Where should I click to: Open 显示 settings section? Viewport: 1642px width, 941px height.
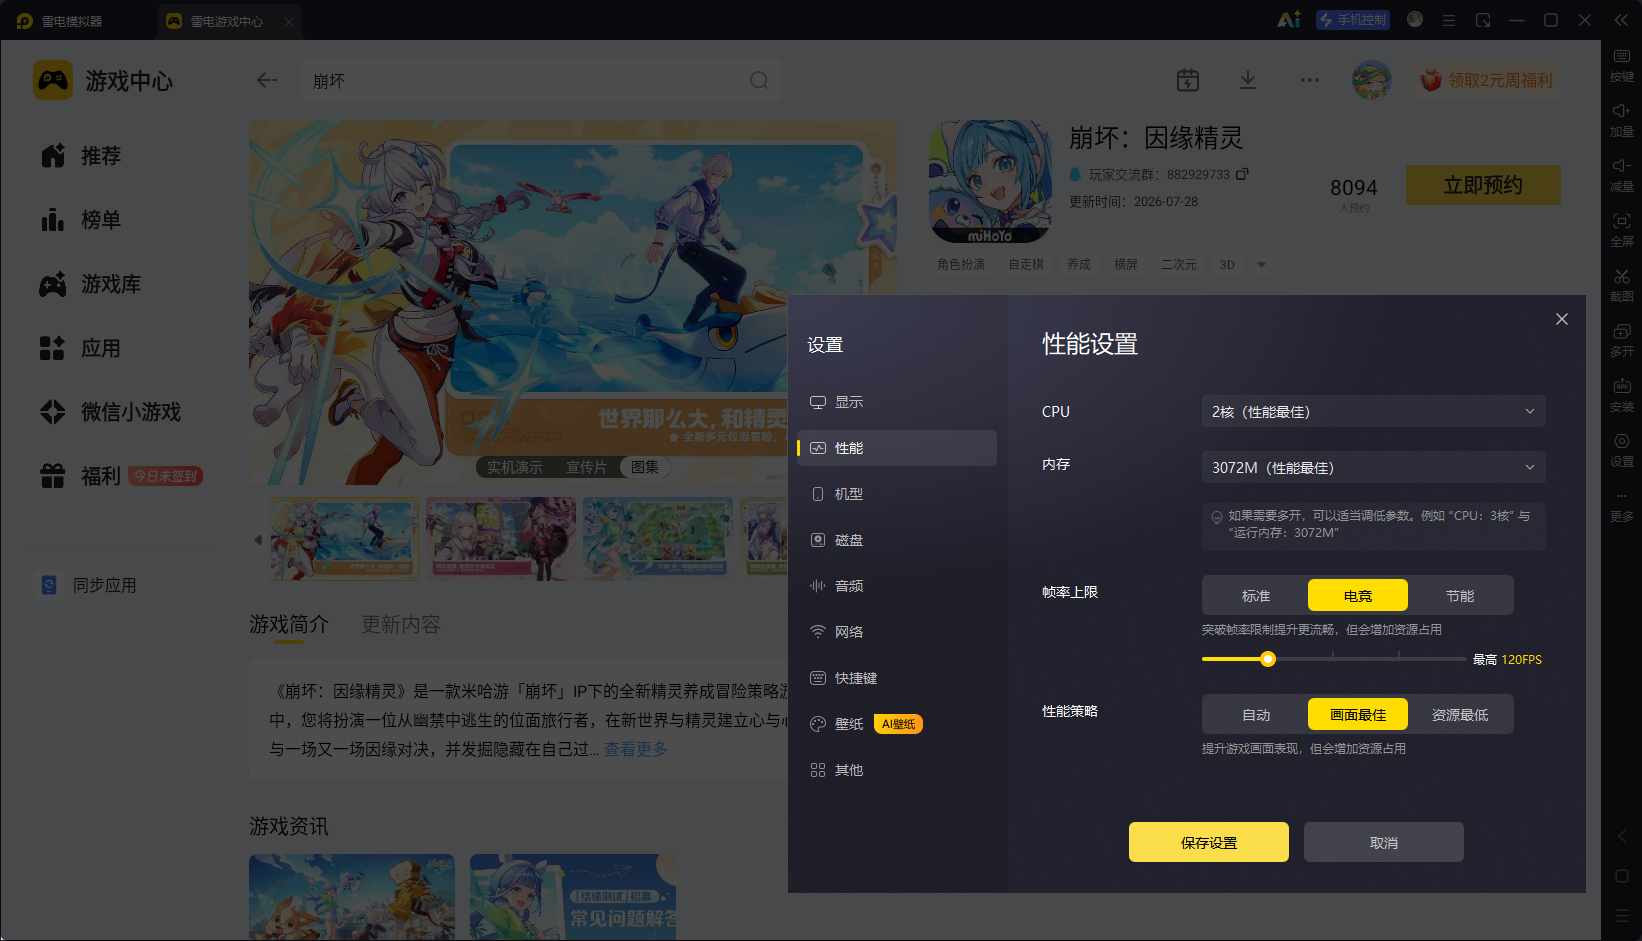(x=897, y=402)
